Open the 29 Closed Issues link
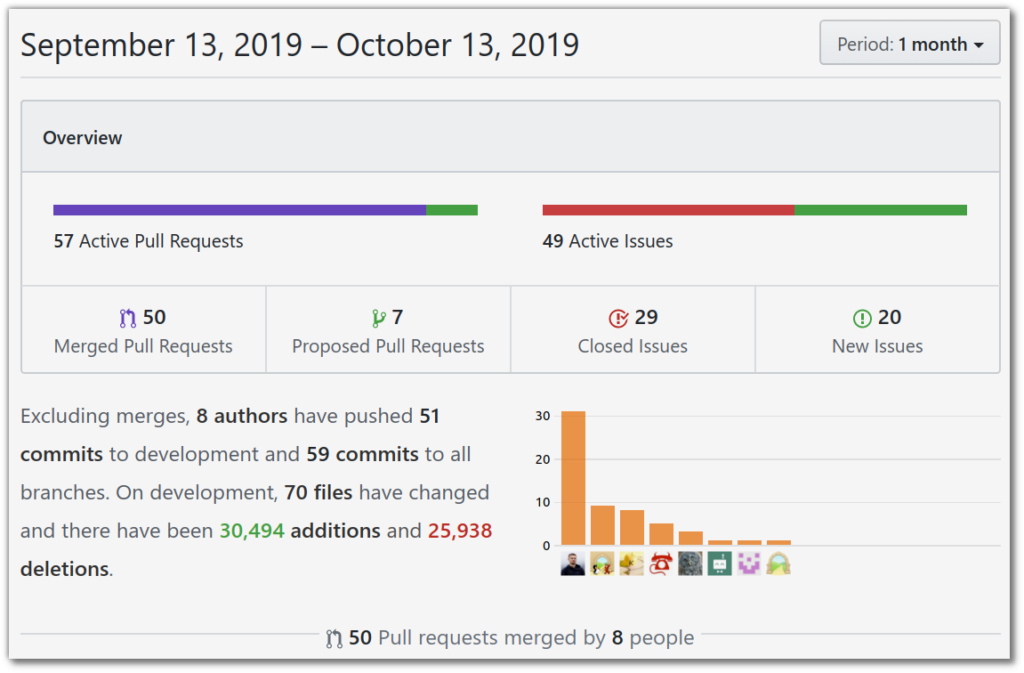This screenshot has width=1024, height=673. (633, 330)
